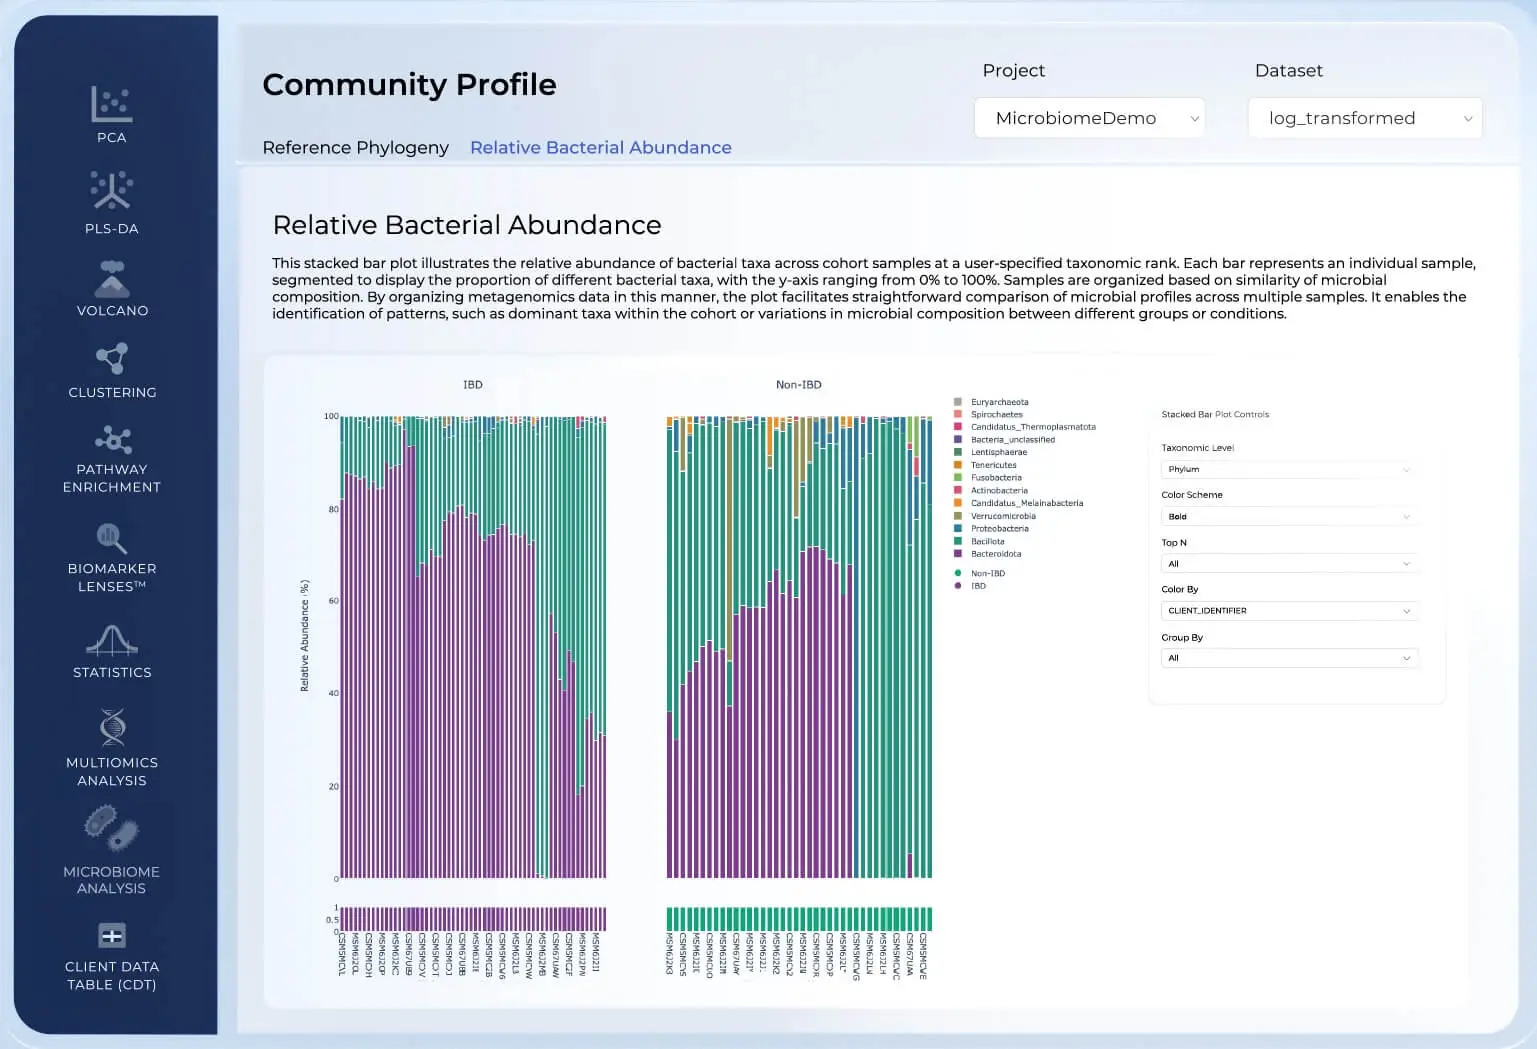
Task: Select the Relative Bacterial Abundance tab
Action: coord(601,148)
